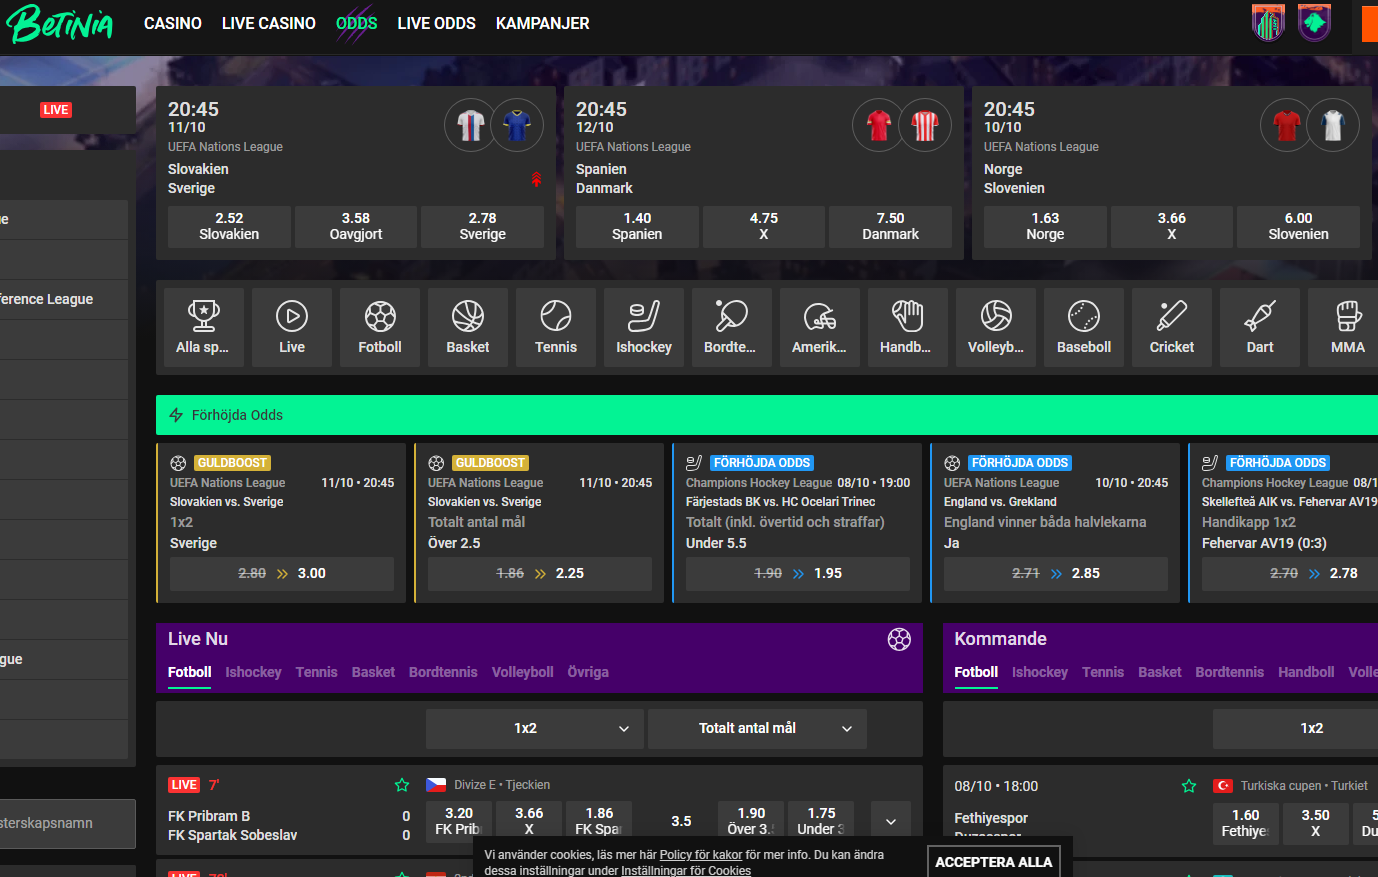Open the Totalt antal mål dropdown
The width and height of the screenshot is (1378, 877).
click(757, 729)
